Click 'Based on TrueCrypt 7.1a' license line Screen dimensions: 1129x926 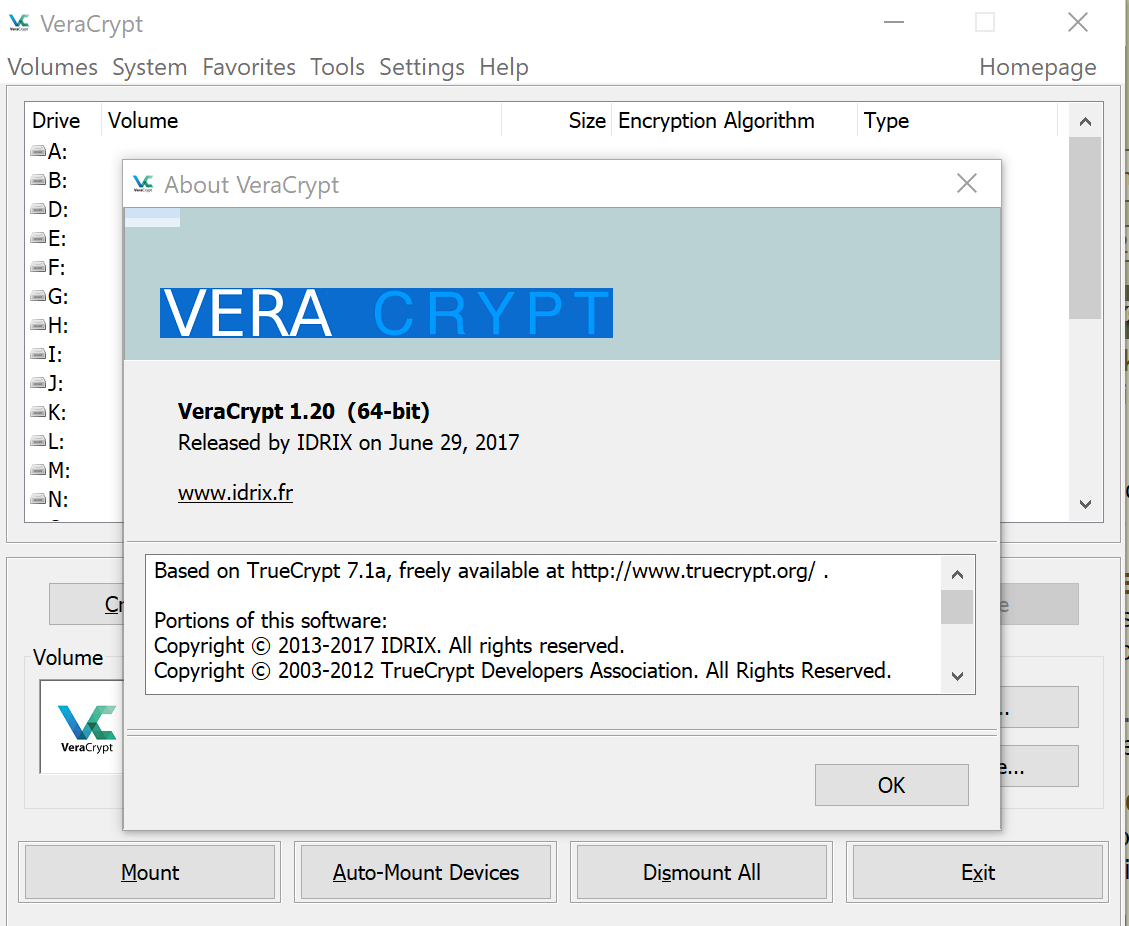point(491,571)
